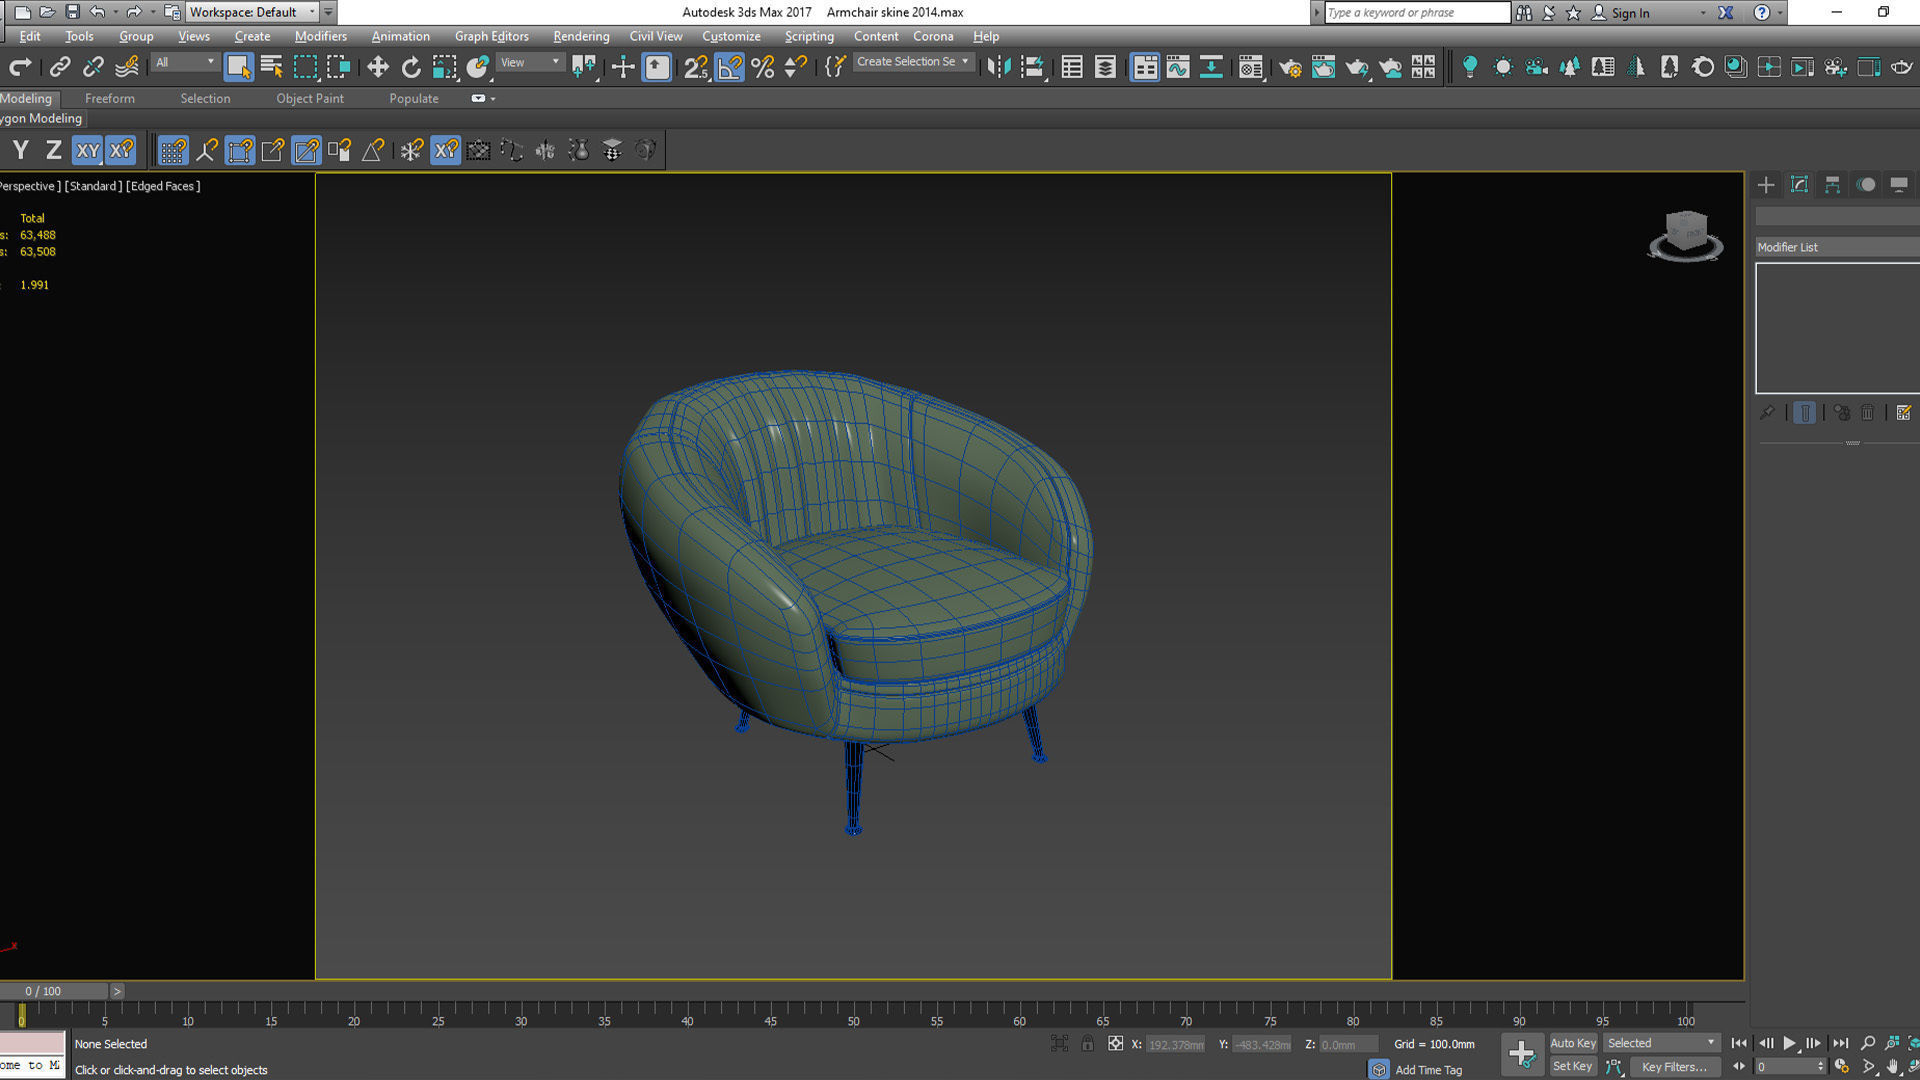Open Create Selection Set dropdown
Image resolution: width=1920 pixels, height=1080 pixels.
(912, 62)
